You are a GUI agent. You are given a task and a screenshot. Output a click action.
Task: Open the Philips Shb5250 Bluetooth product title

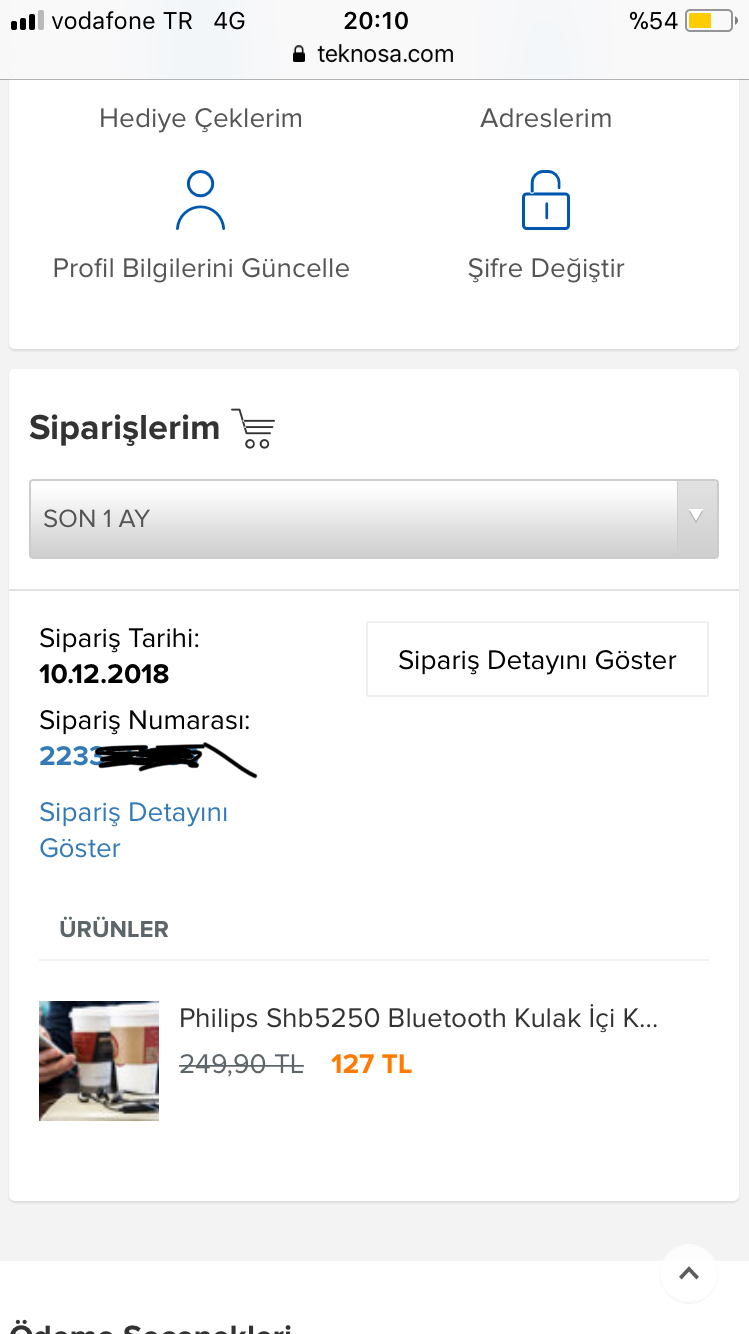[x=418, y=1018]
